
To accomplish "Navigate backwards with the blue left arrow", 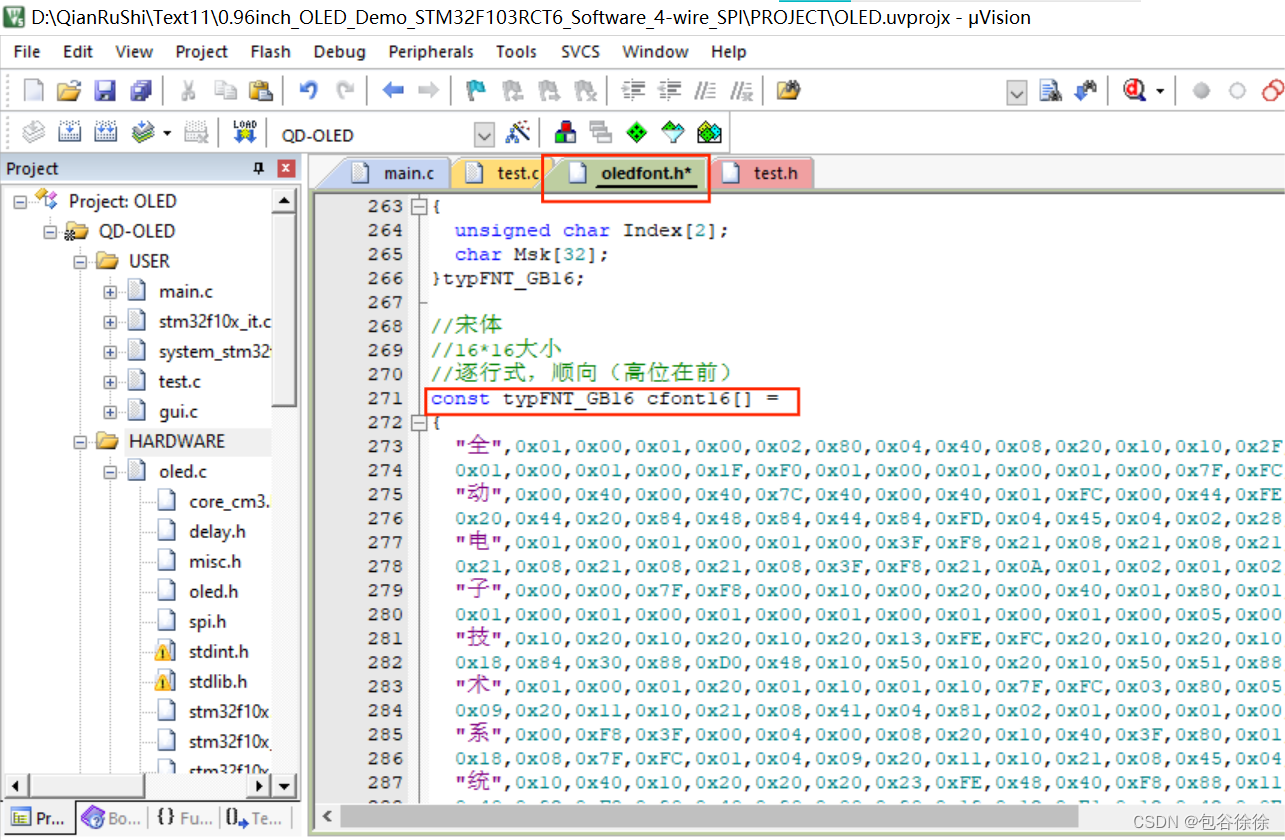I will [x=393, y=91].
